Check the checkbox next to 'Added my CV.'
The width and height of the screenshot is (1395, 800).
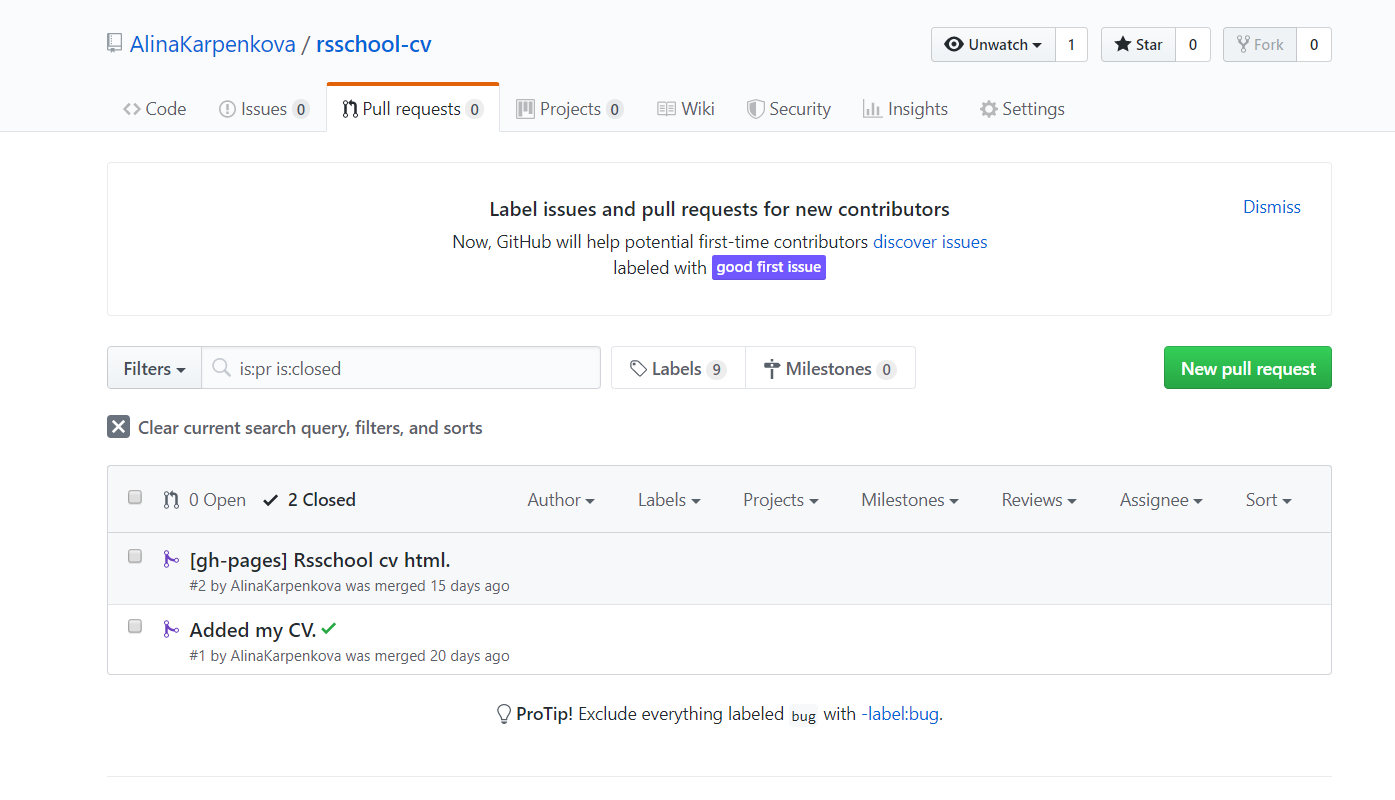[x=134, y=626]
